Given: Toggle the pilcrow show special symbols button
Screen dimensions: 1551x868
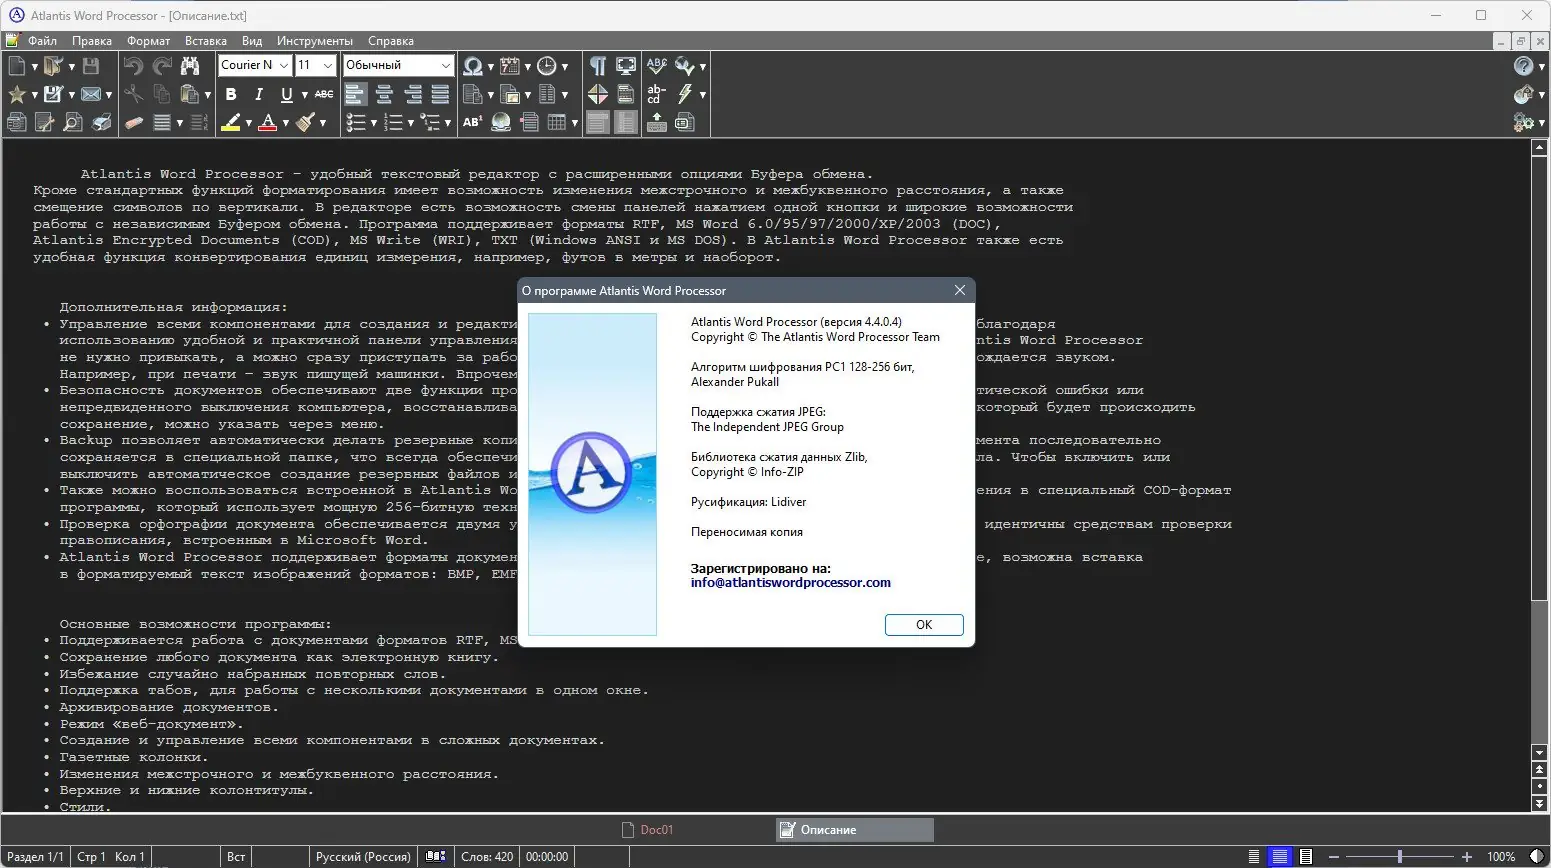Looking at the screenshot, I should tap(598, 66).
